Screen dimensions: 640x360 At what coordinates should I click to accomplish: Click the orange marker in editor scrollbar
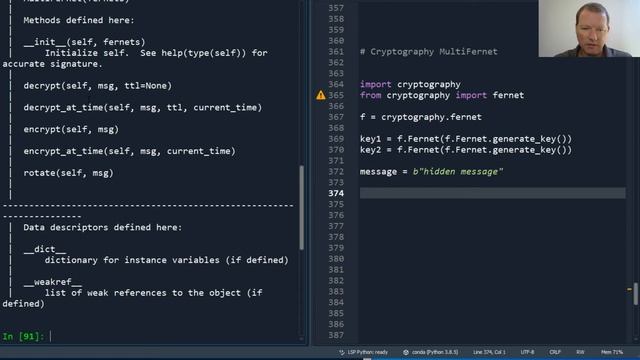click(629, 289)
